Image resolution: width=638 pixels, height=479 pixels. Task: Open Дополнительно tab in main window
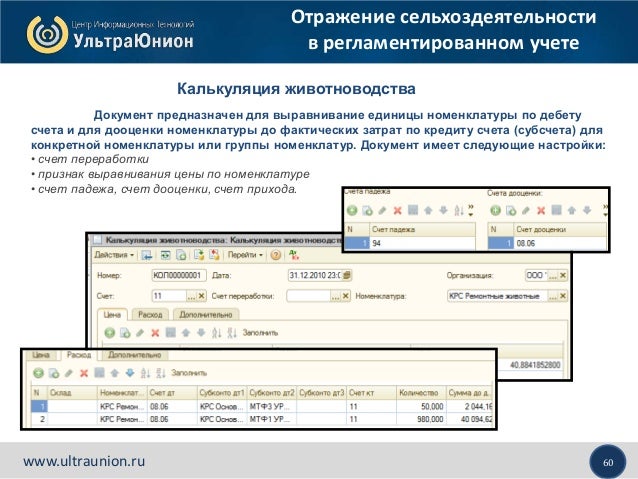(x=206, y=315)
